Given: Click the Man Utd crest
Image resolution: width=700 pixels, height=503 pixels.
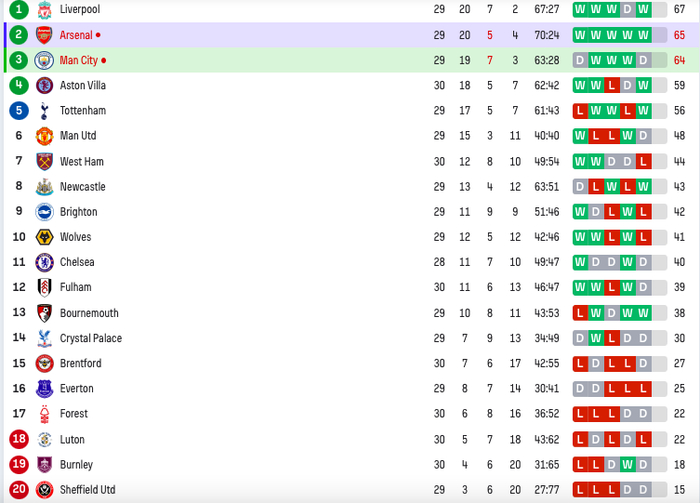Looking at the screenshot, I should (x=44, y=136).
